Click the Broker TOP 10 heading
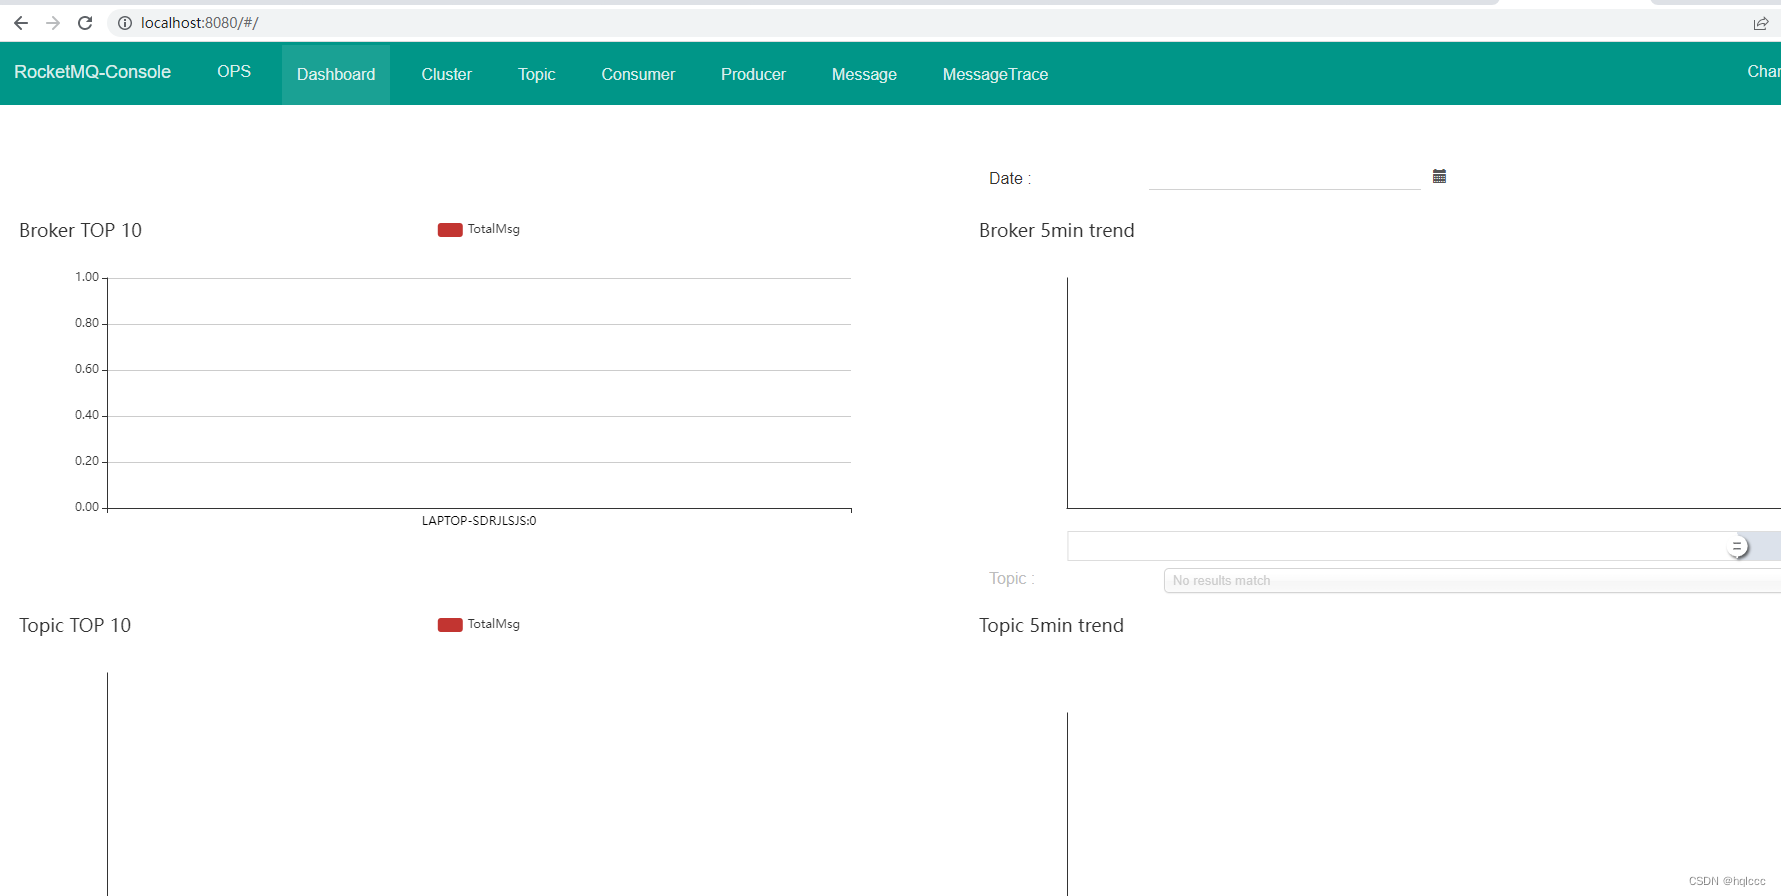The height and width of the screenshot is (896, 1781). tap(80, 230)
